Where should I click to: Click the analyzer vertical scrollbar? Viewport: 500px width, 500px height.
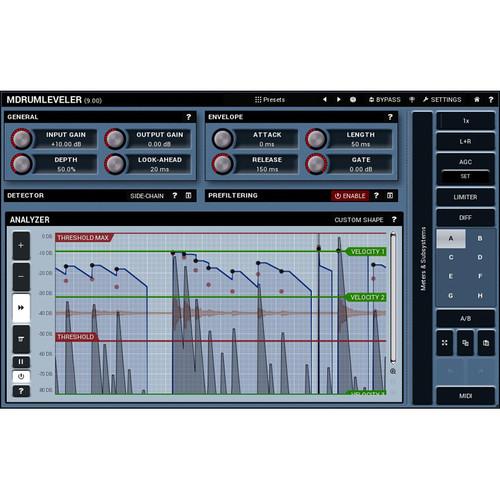tap(393, 298)
